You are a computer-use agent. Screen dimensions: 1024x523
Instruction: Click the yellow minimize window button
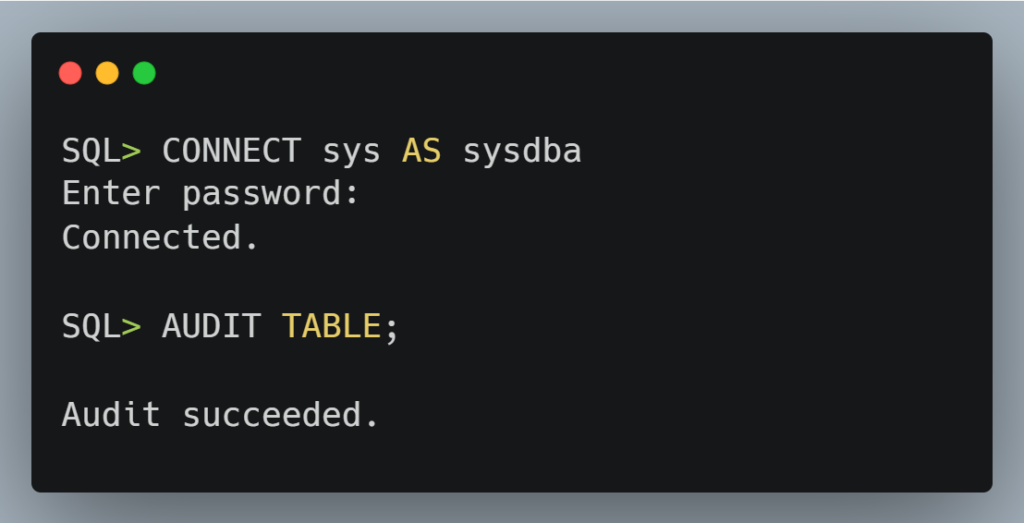(107, 73)
